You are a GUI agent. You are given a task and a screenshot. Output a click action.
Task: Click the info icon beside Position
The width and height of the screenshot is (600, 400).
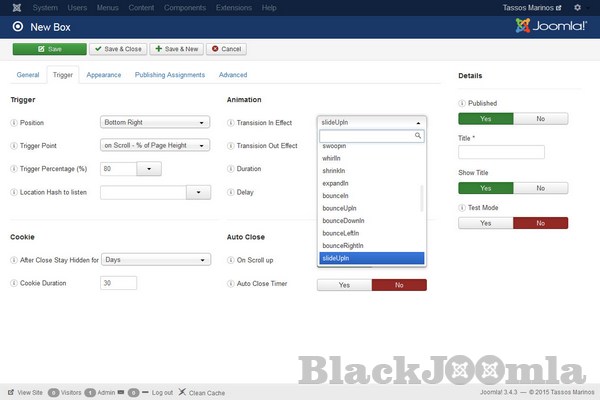point(14,123)
